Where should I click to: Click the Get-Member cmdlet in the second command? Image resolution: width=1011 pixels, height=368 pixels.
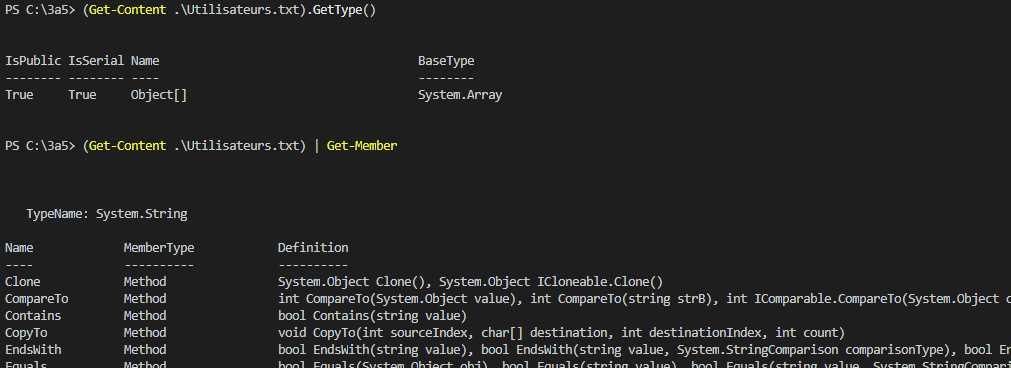[362, 146]
